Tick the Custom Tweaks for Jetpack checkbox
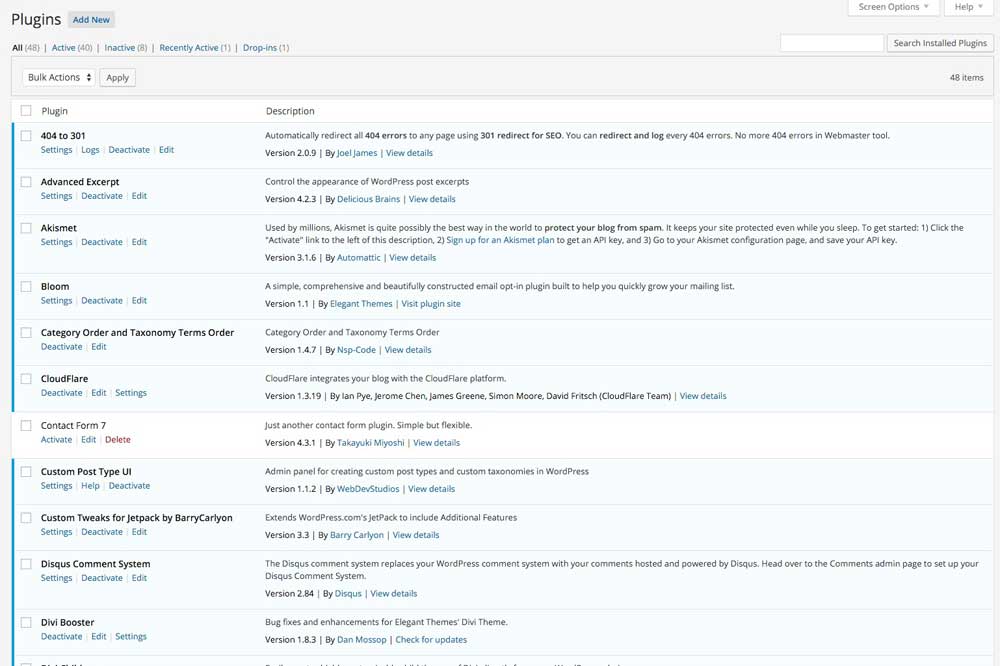1000x666 pixels. click(26, 517)
